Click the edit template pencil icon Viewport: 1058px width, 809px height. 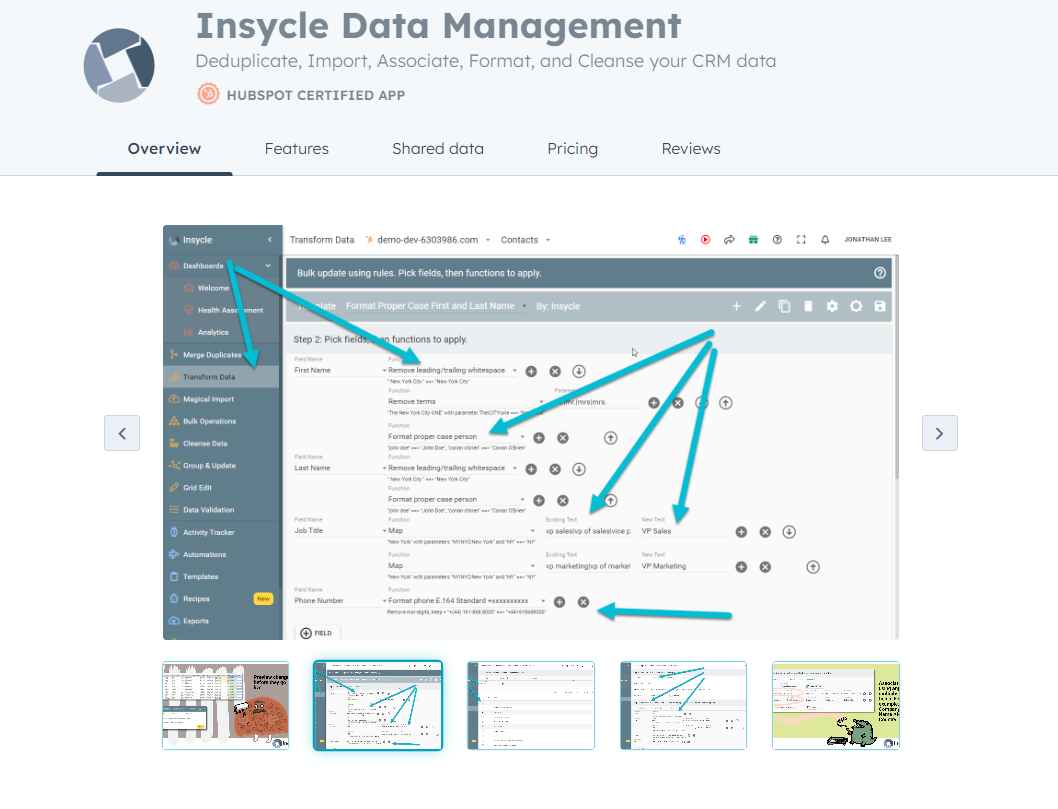(x=760, y=306)
